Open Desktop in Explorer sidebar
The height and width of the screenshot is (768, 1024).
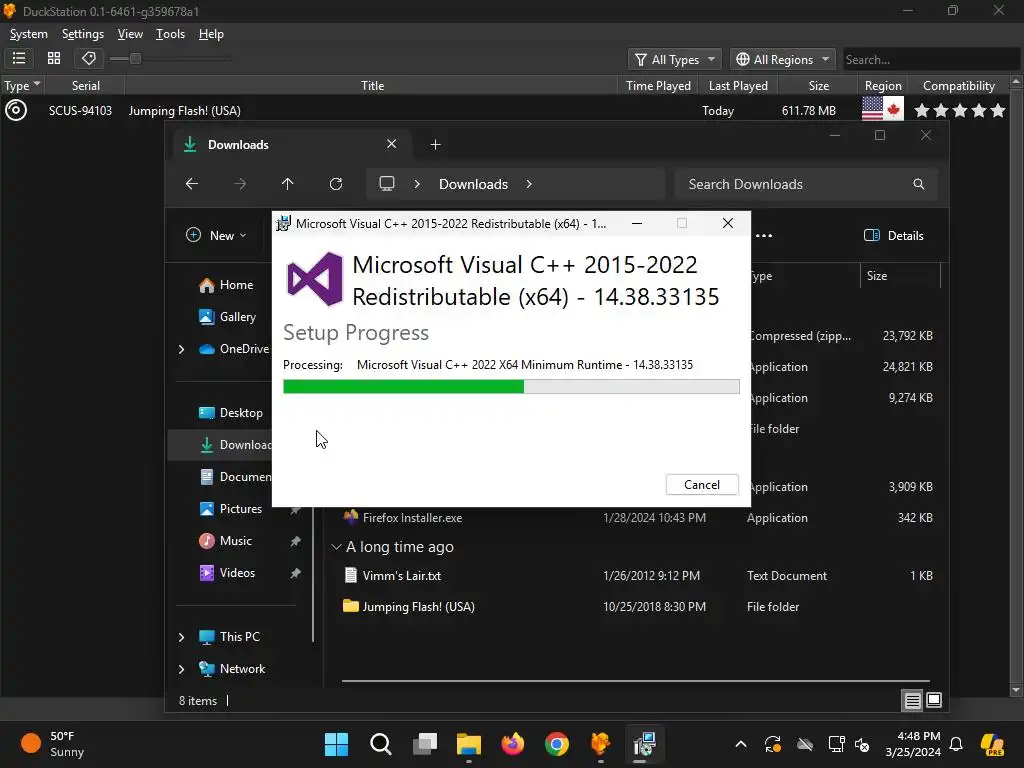coord(231,413)
